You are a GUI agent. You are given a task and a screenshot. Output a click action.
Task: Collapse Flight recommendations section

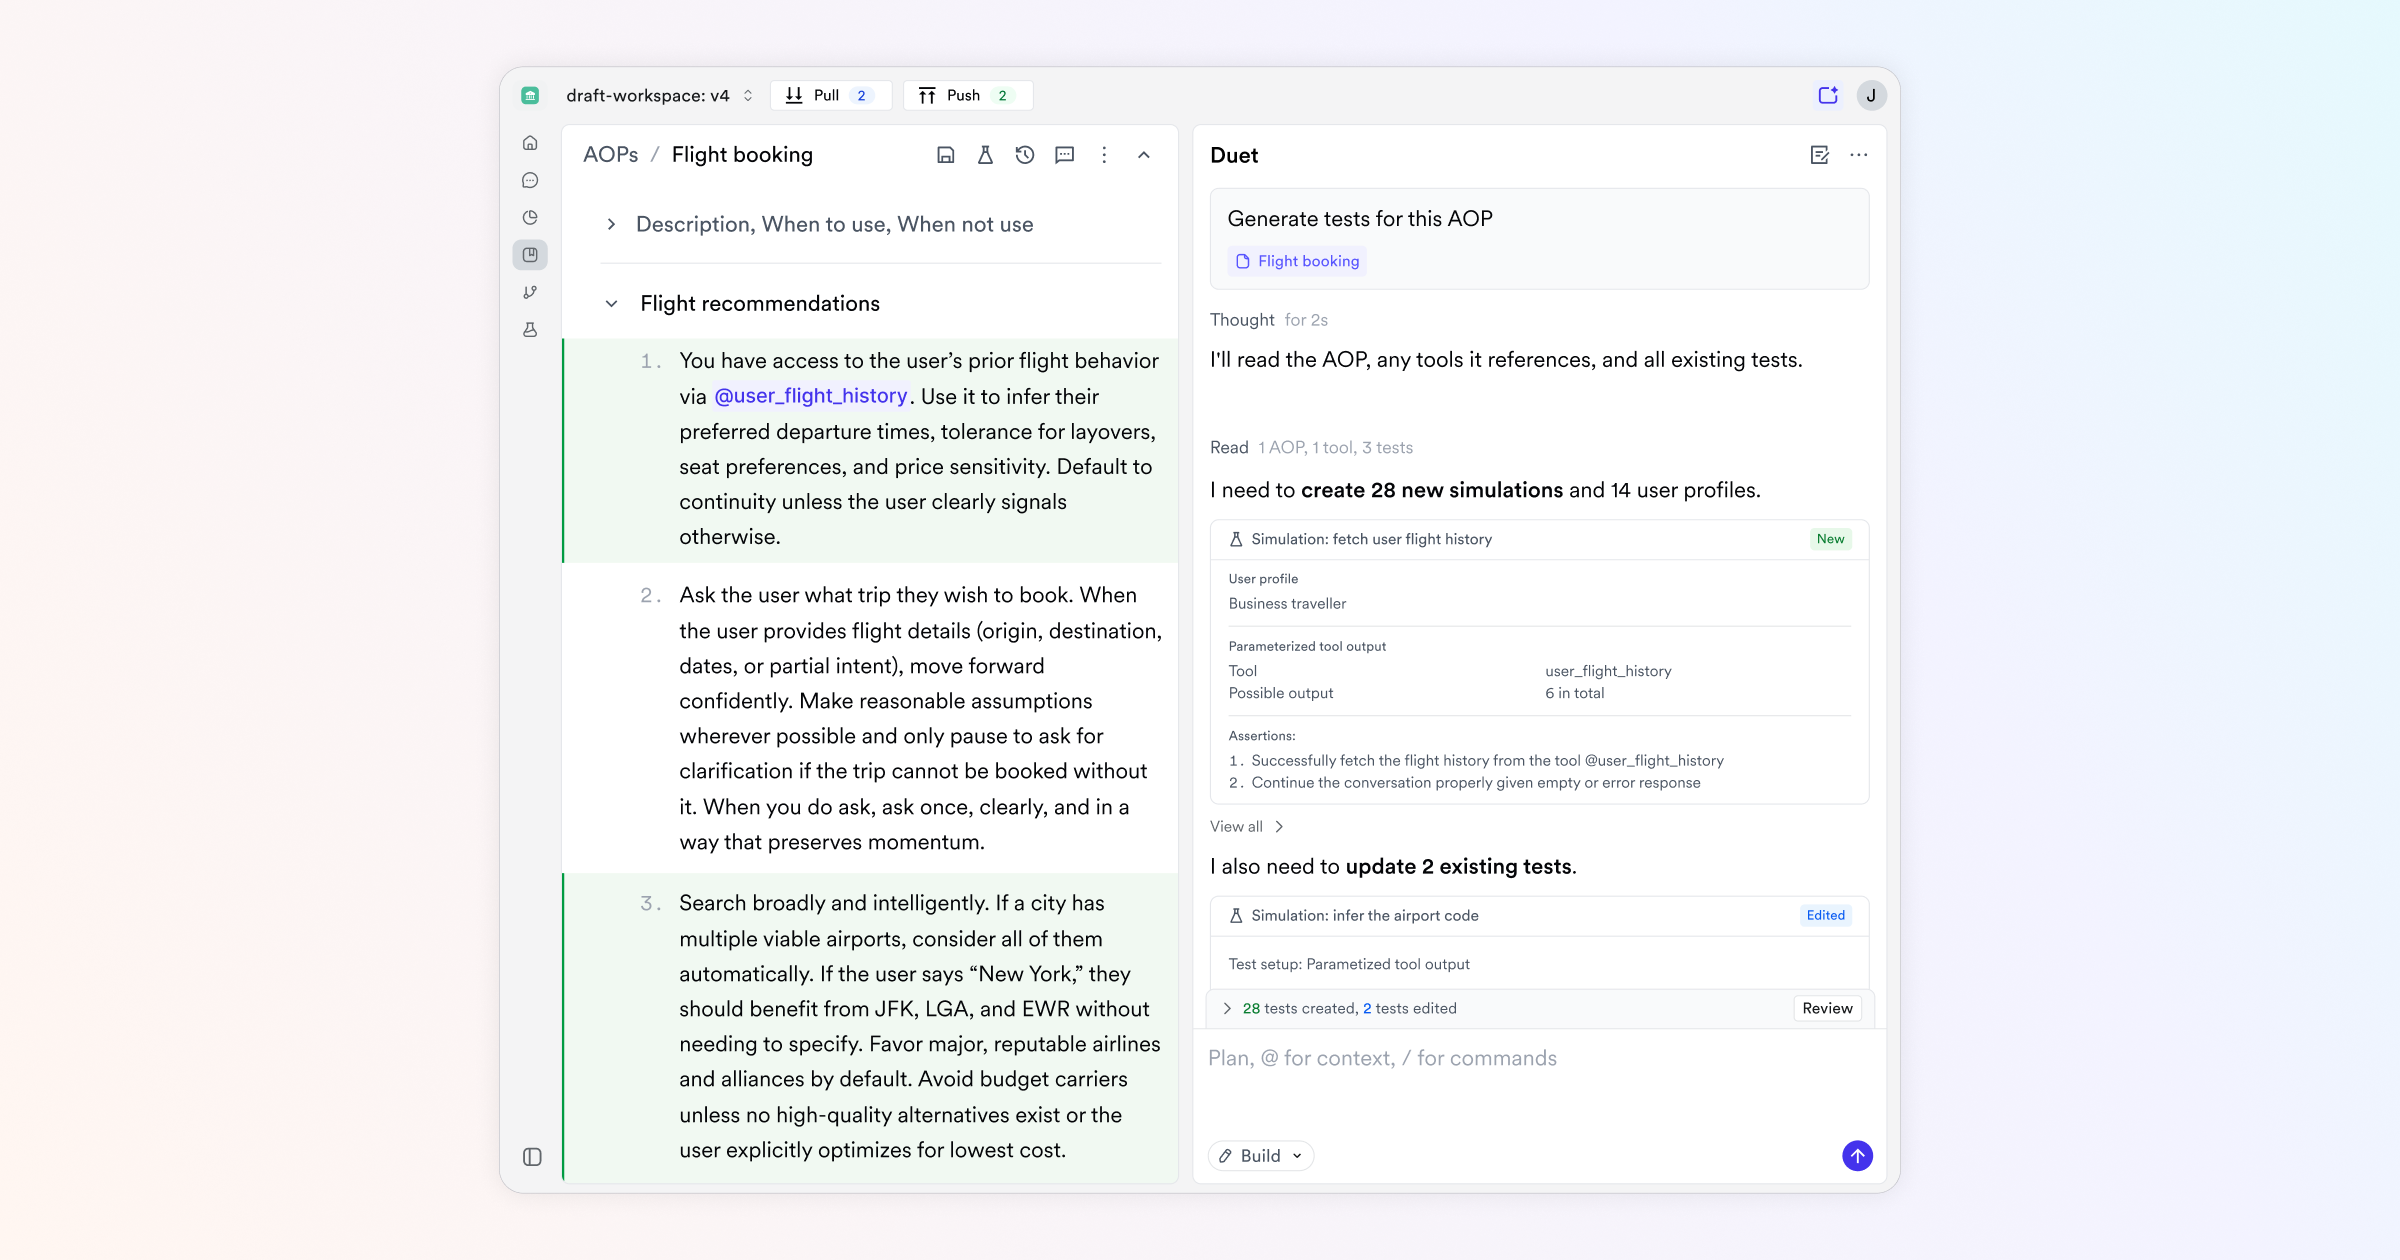pos(611,303)
